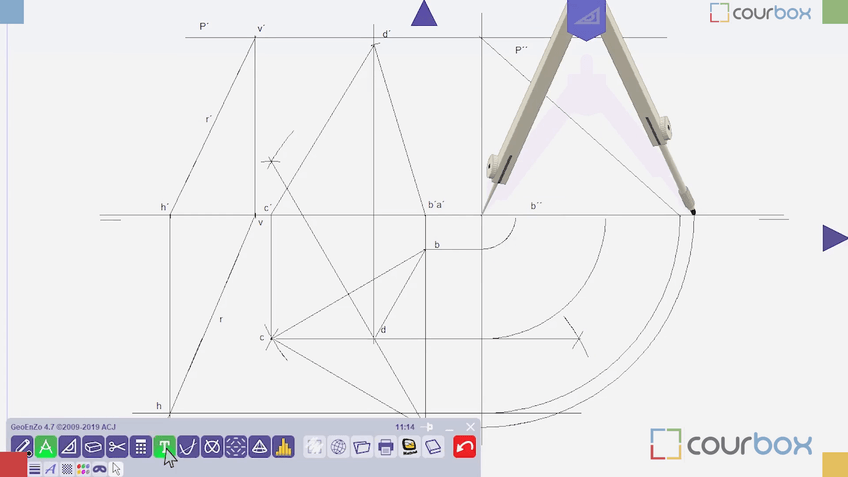
Task: Click the label P'' near the compass
Action: click(x=521, y=50)
